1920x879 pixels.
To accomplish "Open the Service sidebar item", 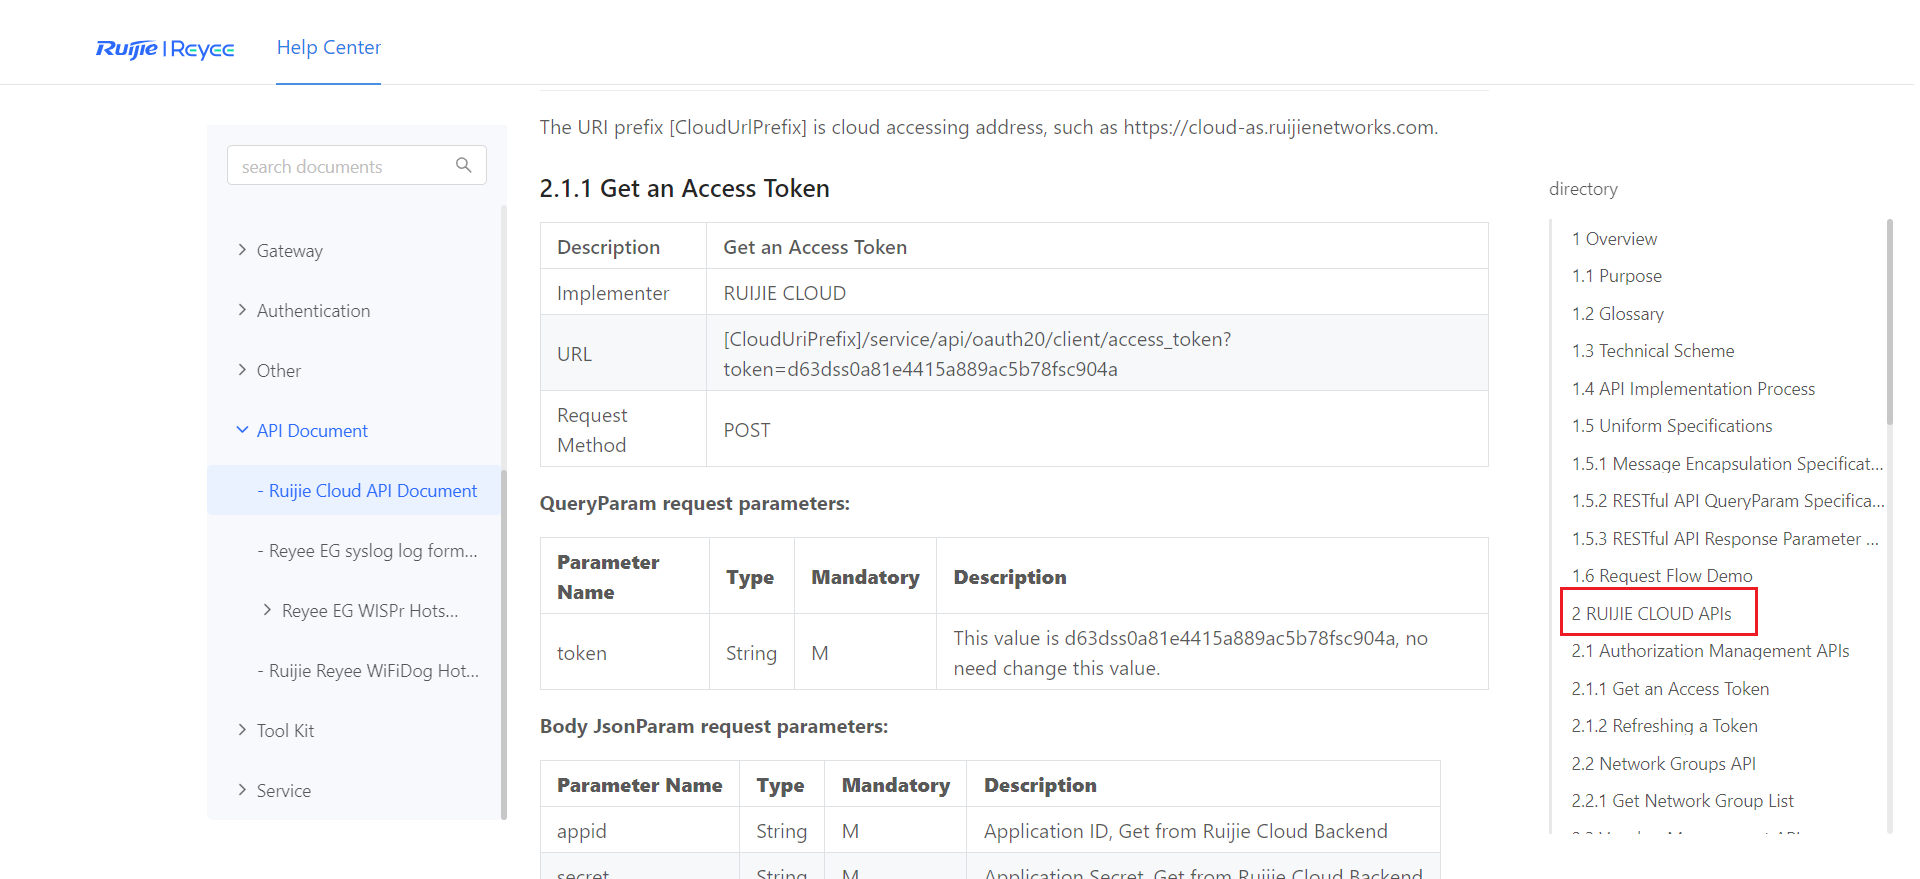I will (284, 791).
